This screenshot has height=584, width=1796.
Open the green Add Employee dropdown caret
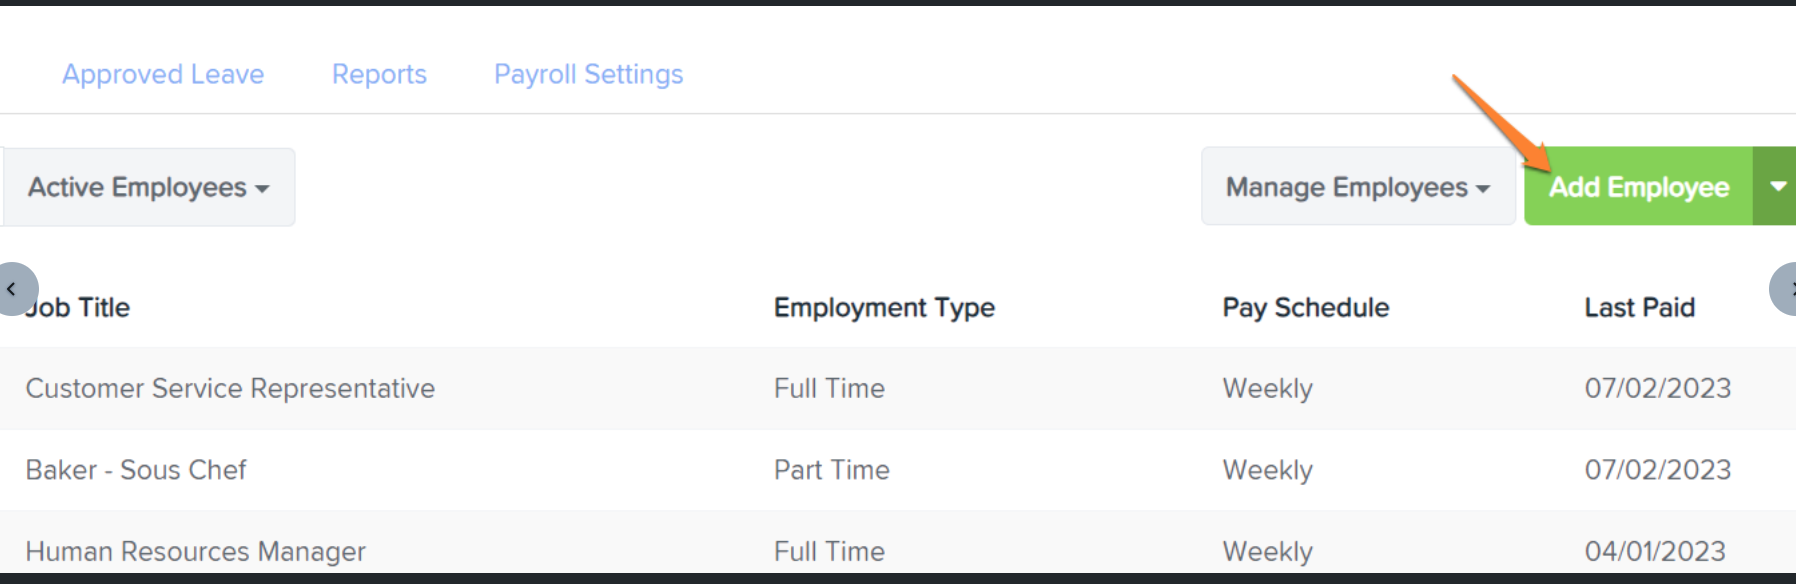1777,186
